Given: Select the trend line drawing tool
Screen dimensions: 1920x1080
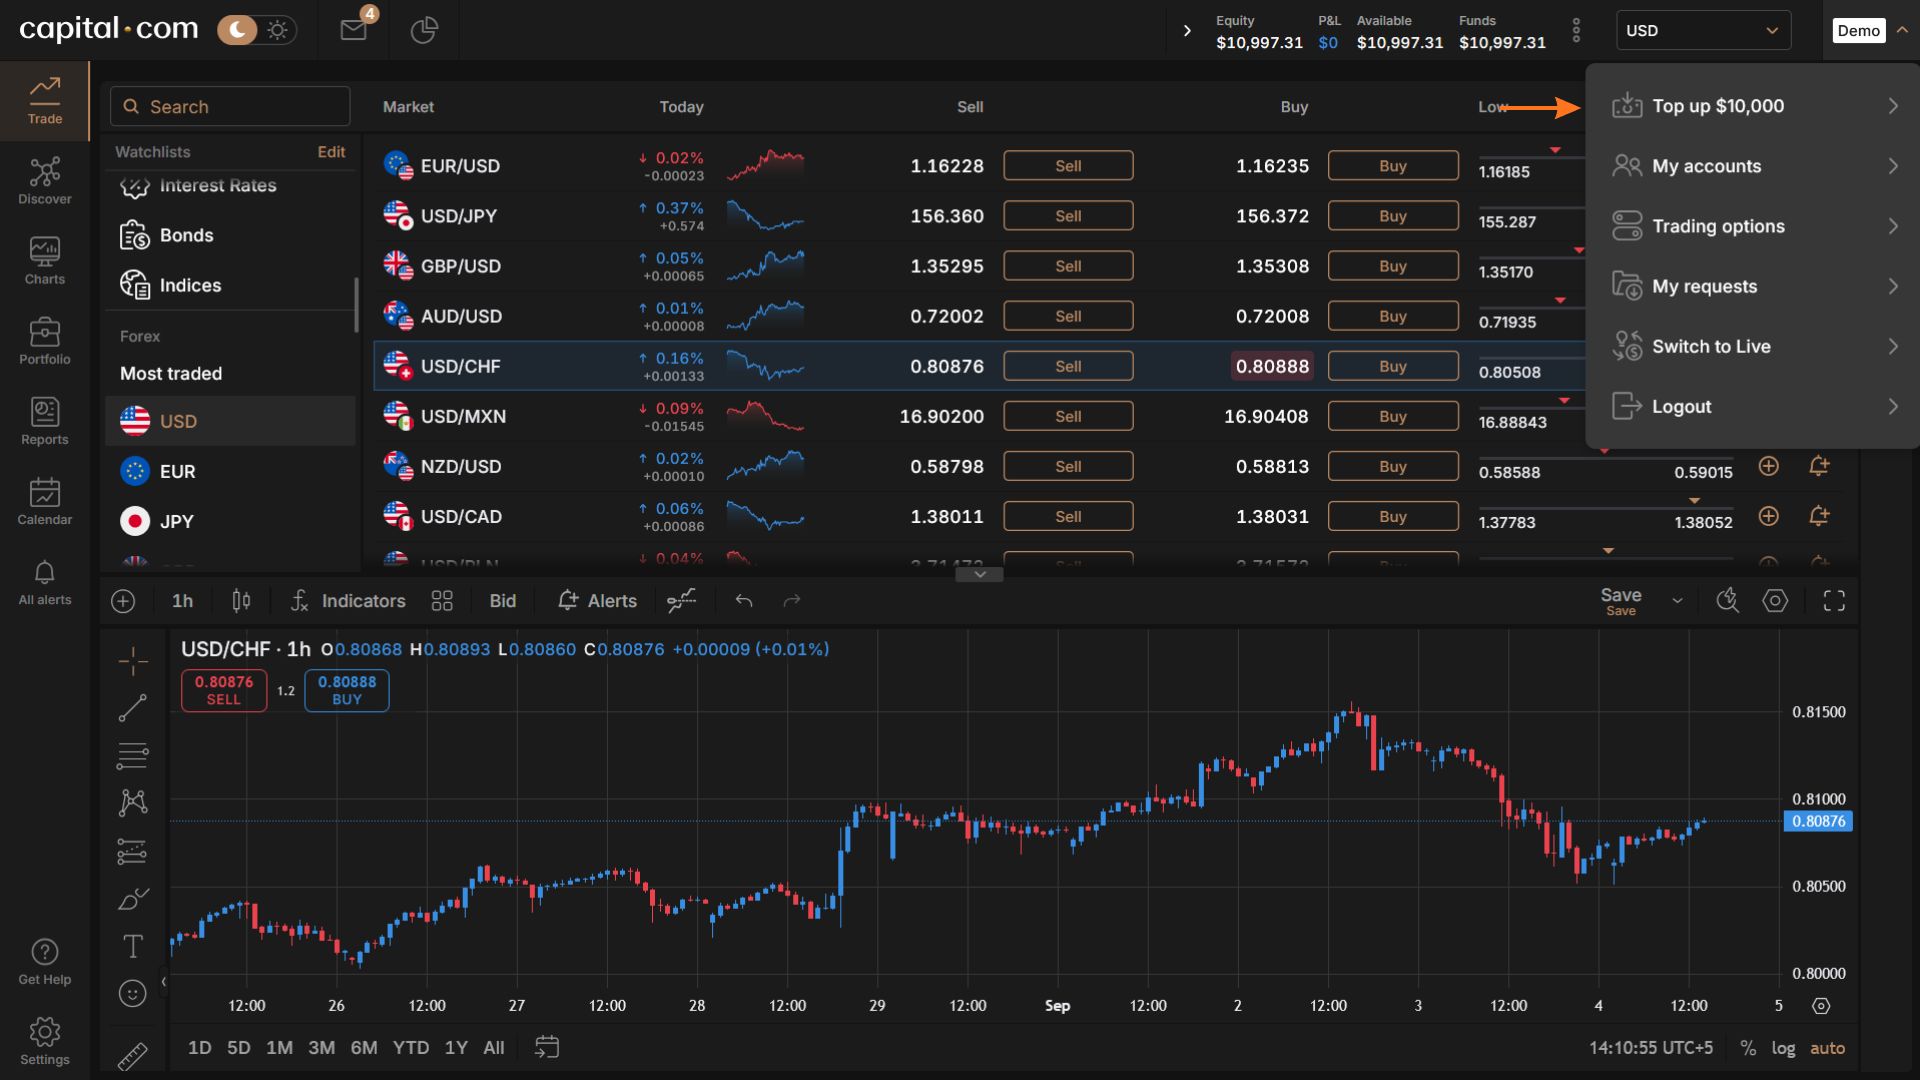Looking at the screenshot, I should click(133, 708).
